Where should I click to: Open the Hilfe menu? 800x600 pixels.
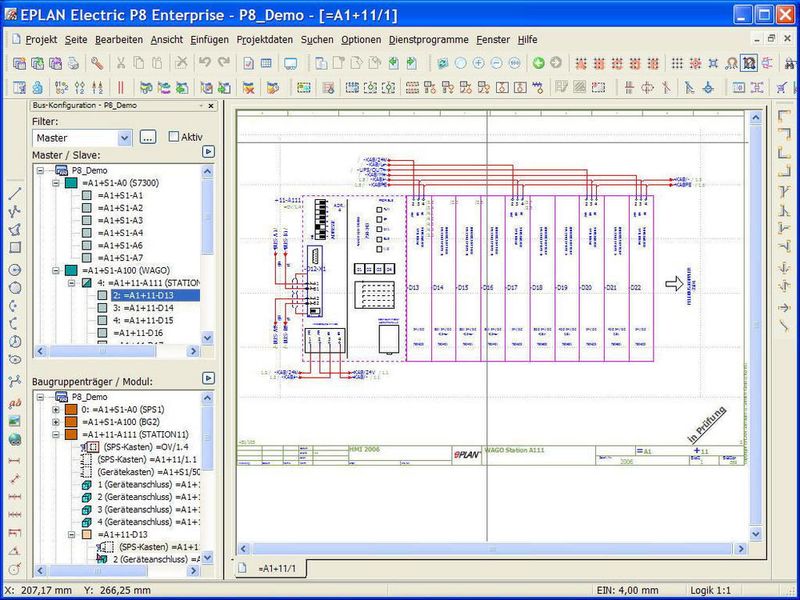coord(528,40)
